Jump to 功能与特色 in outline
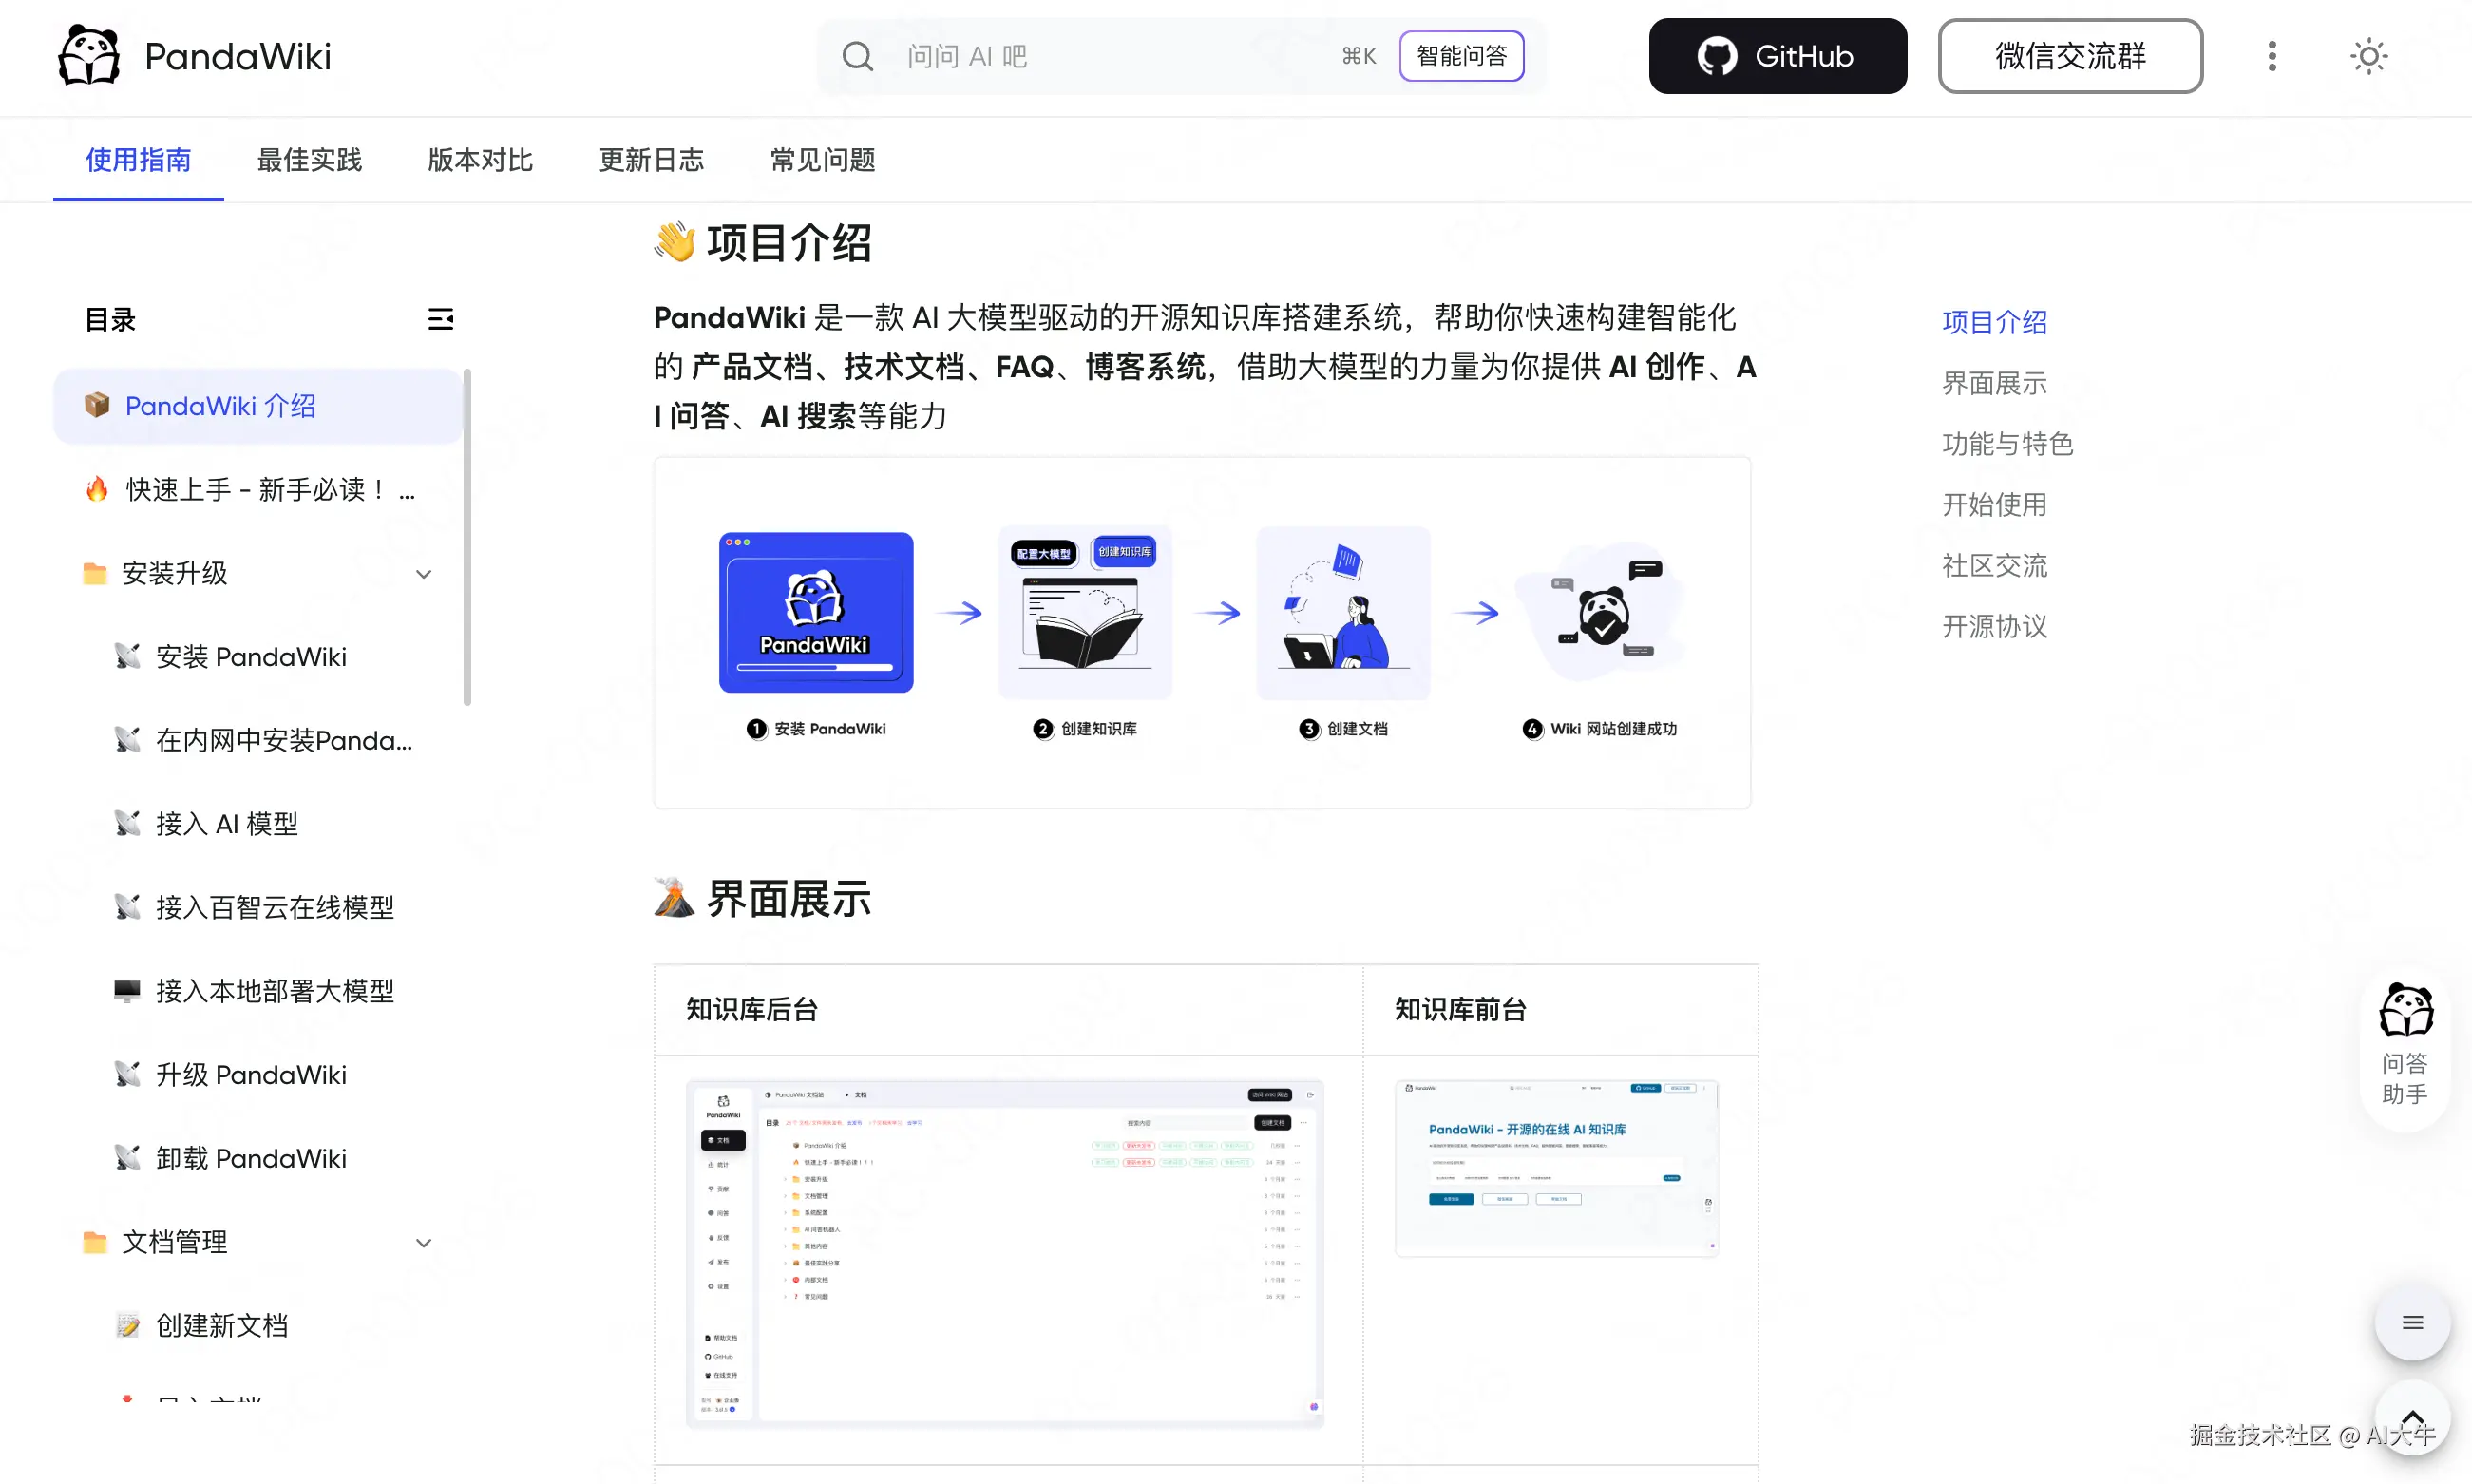2472x1484 pixels. point(2007,444)
